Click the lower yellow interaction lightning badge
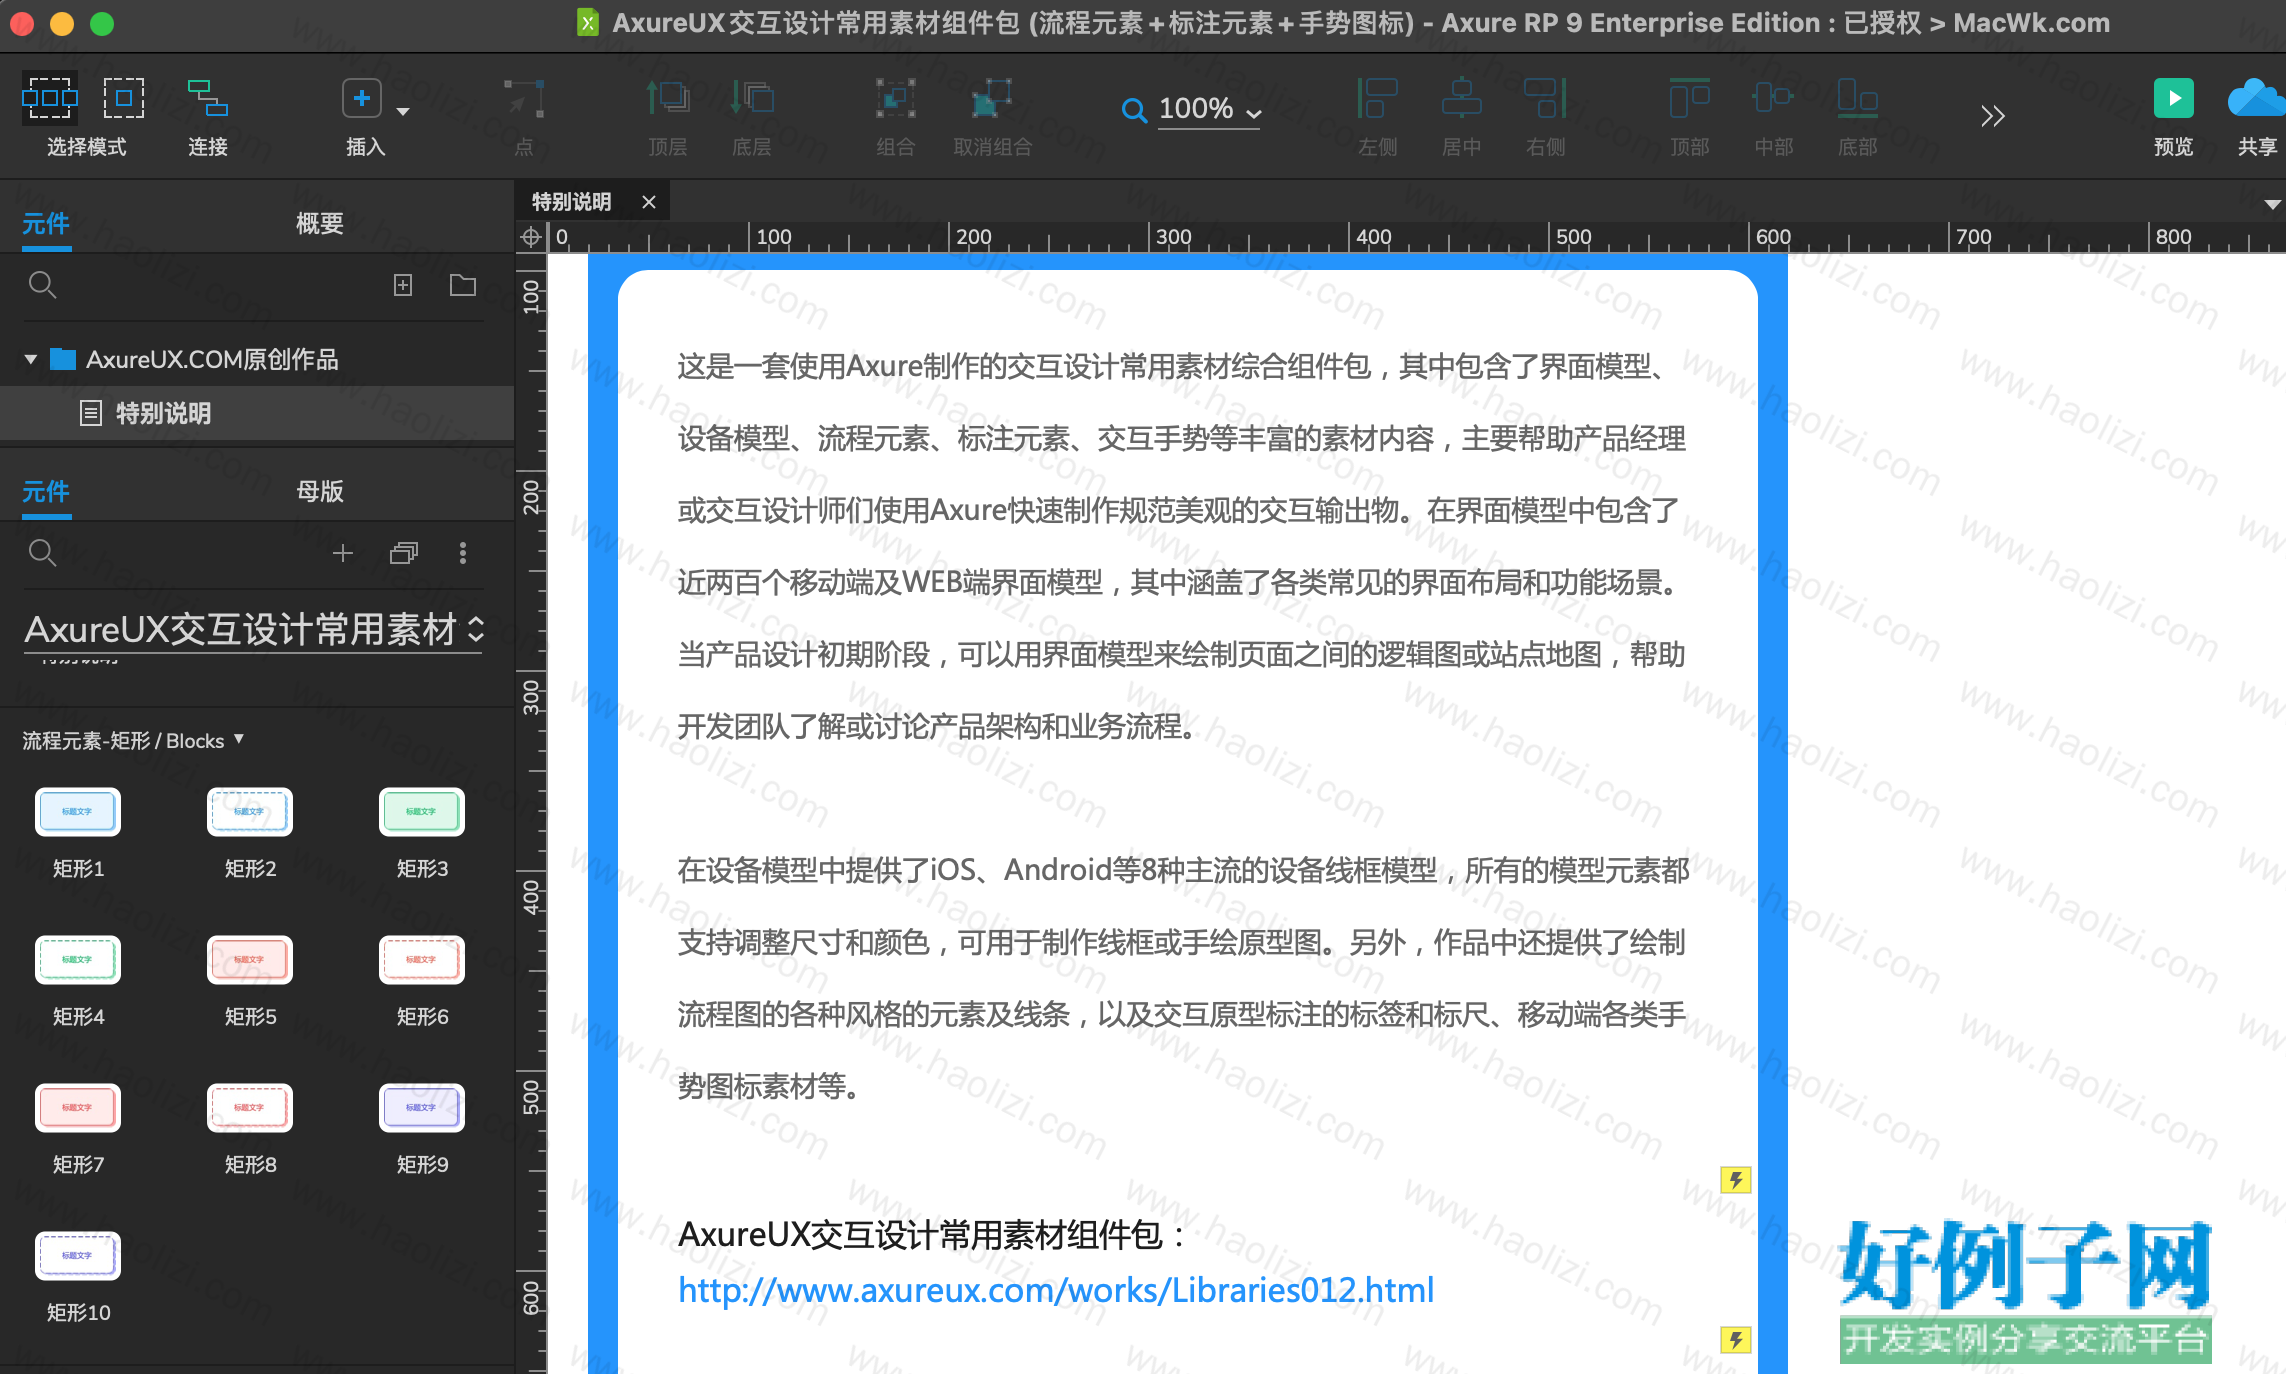This screenshot has width=2286, height=1374. pos(1735,1340)
